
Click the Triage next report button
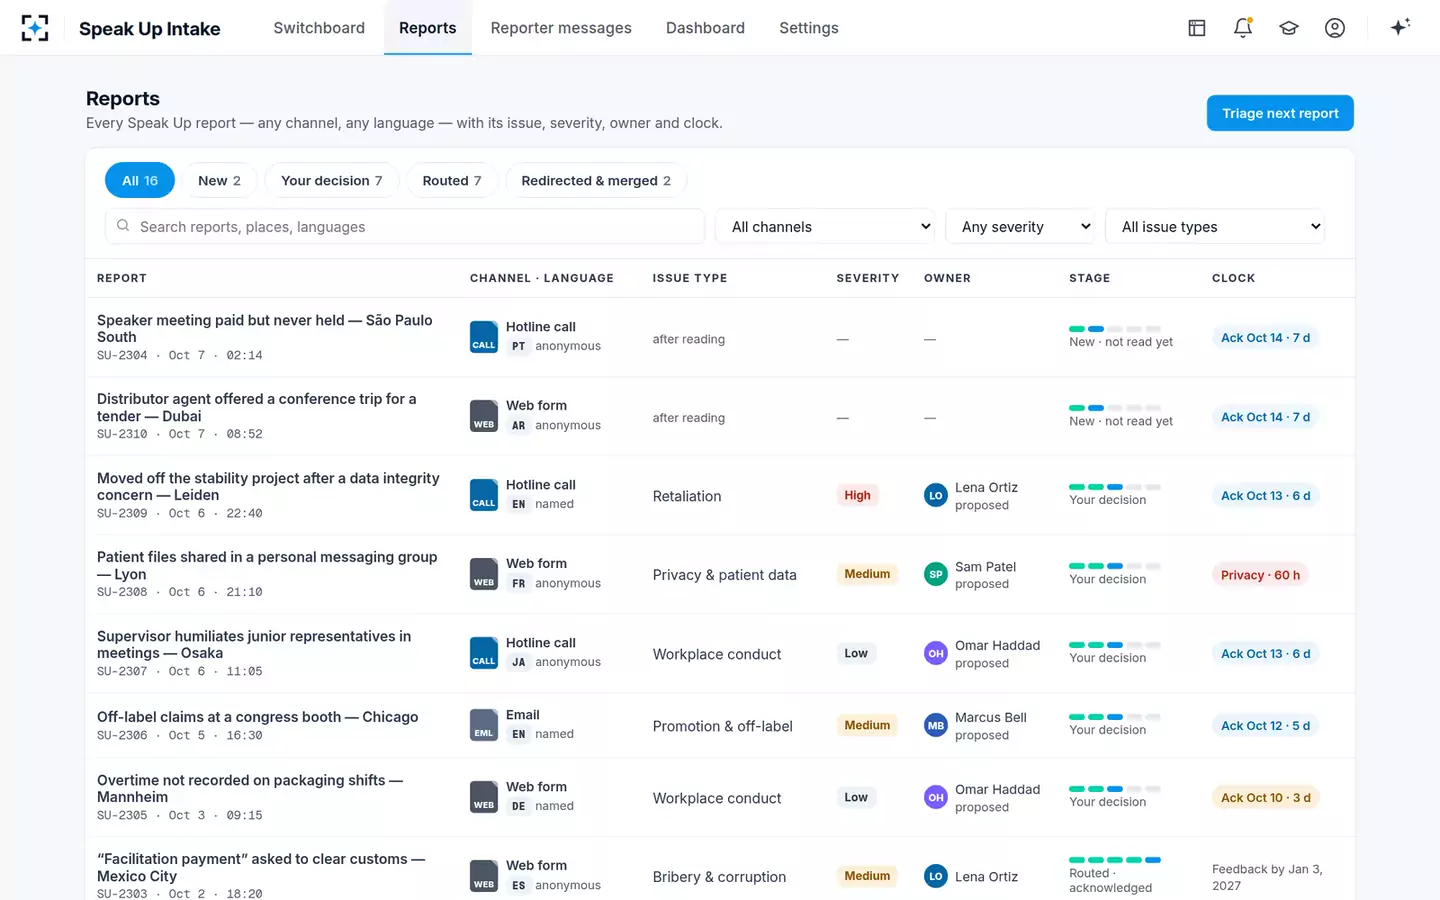click(1280, 113)
